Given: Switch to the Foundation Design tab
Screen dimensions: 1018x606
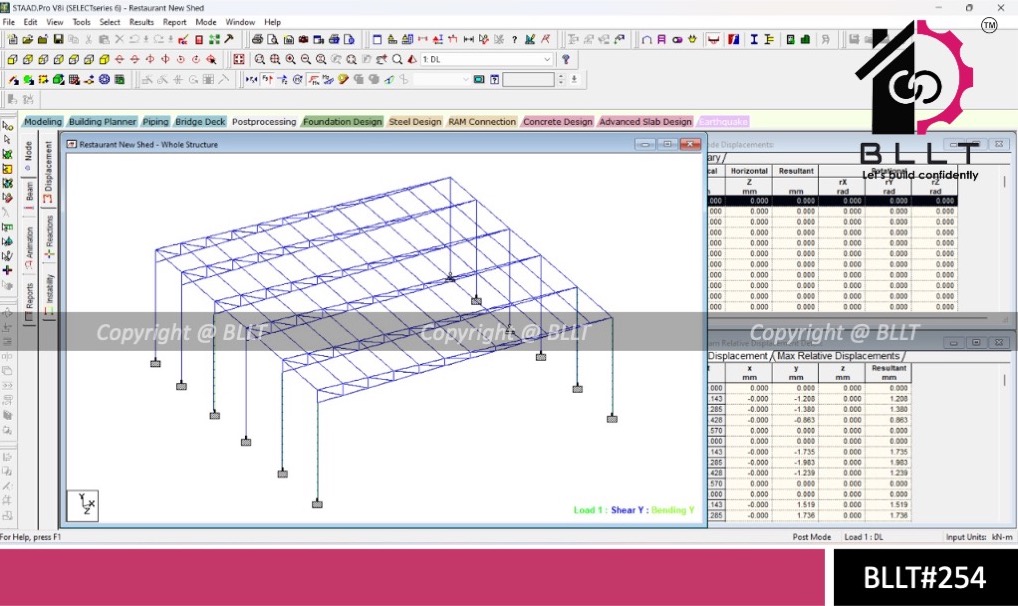Looking at the screenshot, I should pos(342,121).
